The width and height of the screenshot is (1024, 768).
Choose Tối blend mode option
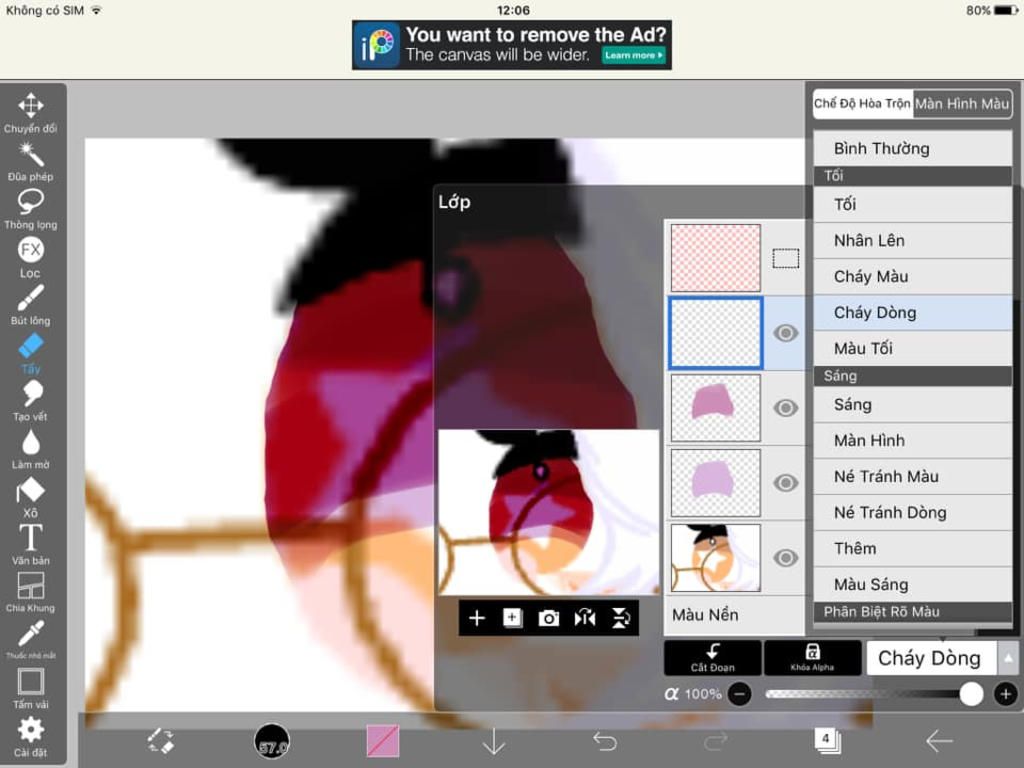913,204
